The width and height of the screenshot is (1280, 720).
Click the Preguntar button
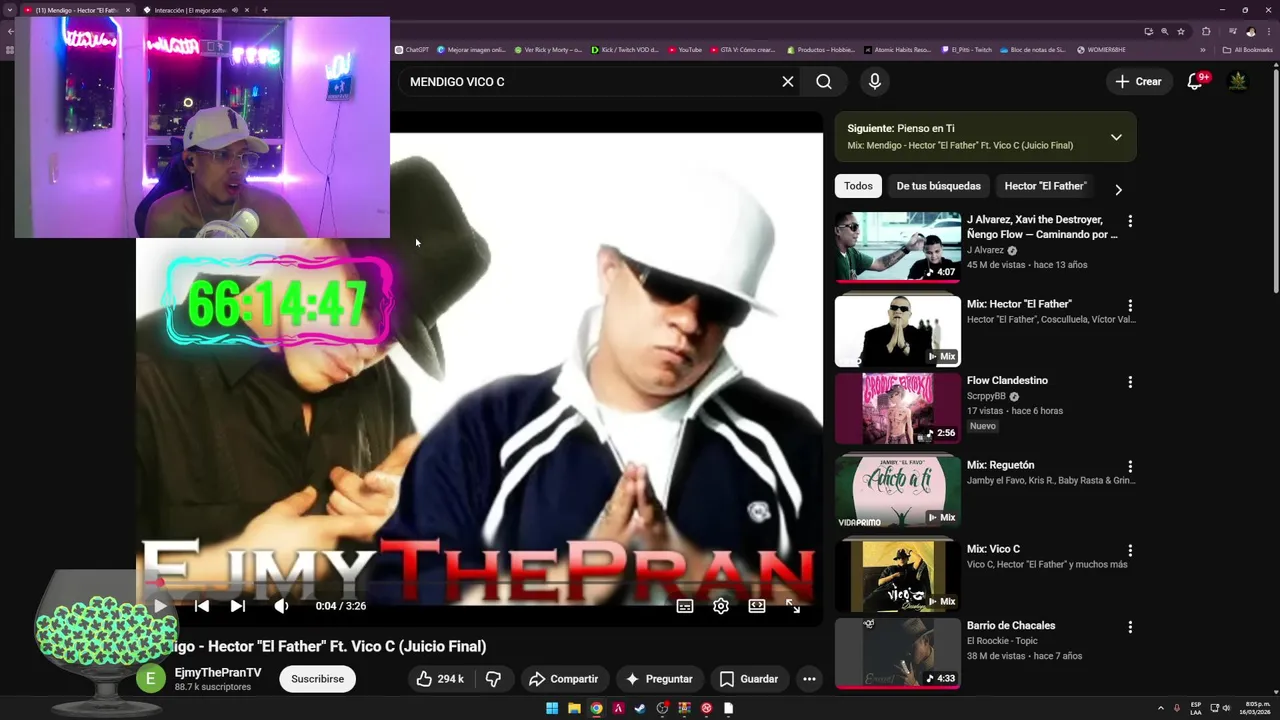point(659,679)
